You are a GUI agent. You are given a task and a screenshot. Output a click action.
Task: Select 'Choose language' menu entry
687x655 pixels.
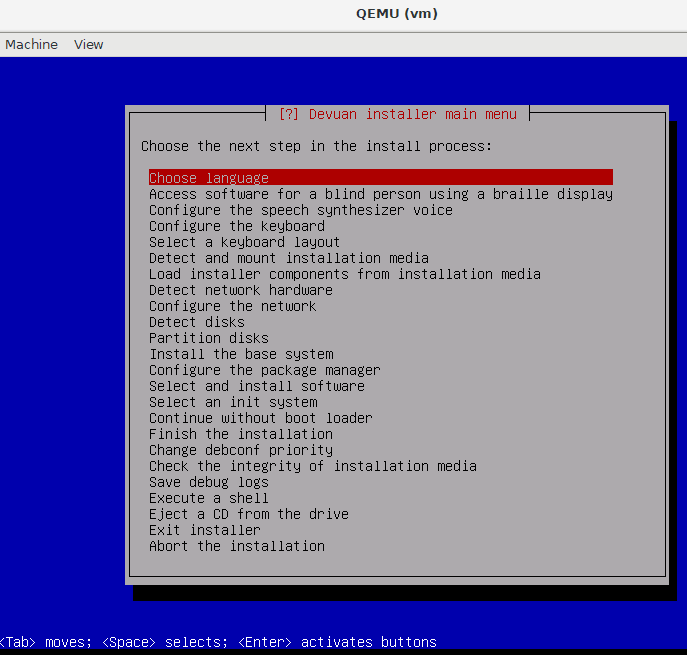point(381,177)
